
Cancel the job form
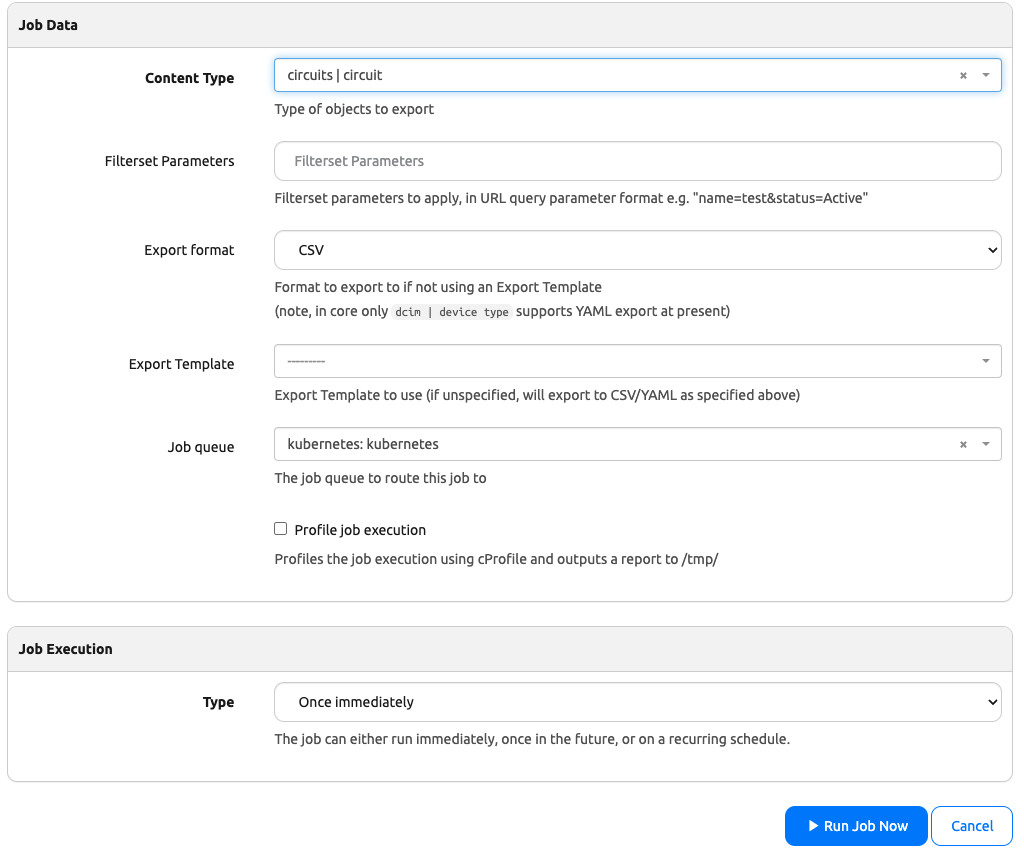click(x=971, y=826)
